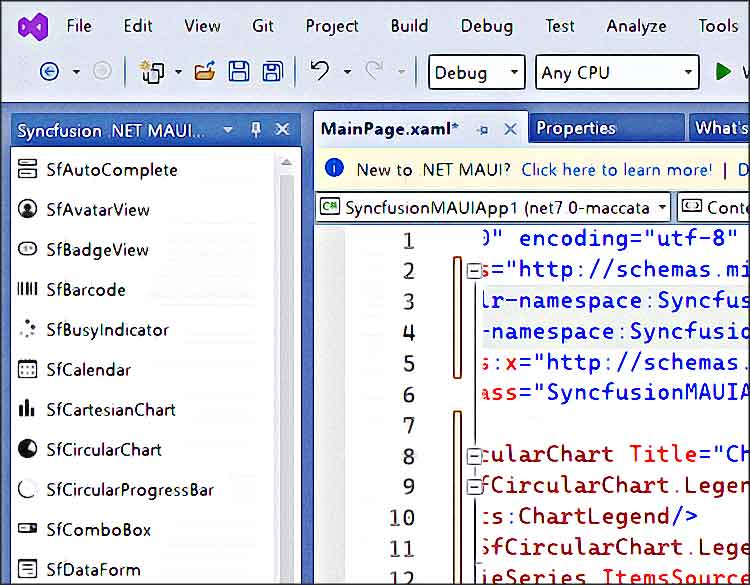Click the encoding="utf-8" text on line 1
Screen dimensions: 750x585
click(x=628, y=238)
